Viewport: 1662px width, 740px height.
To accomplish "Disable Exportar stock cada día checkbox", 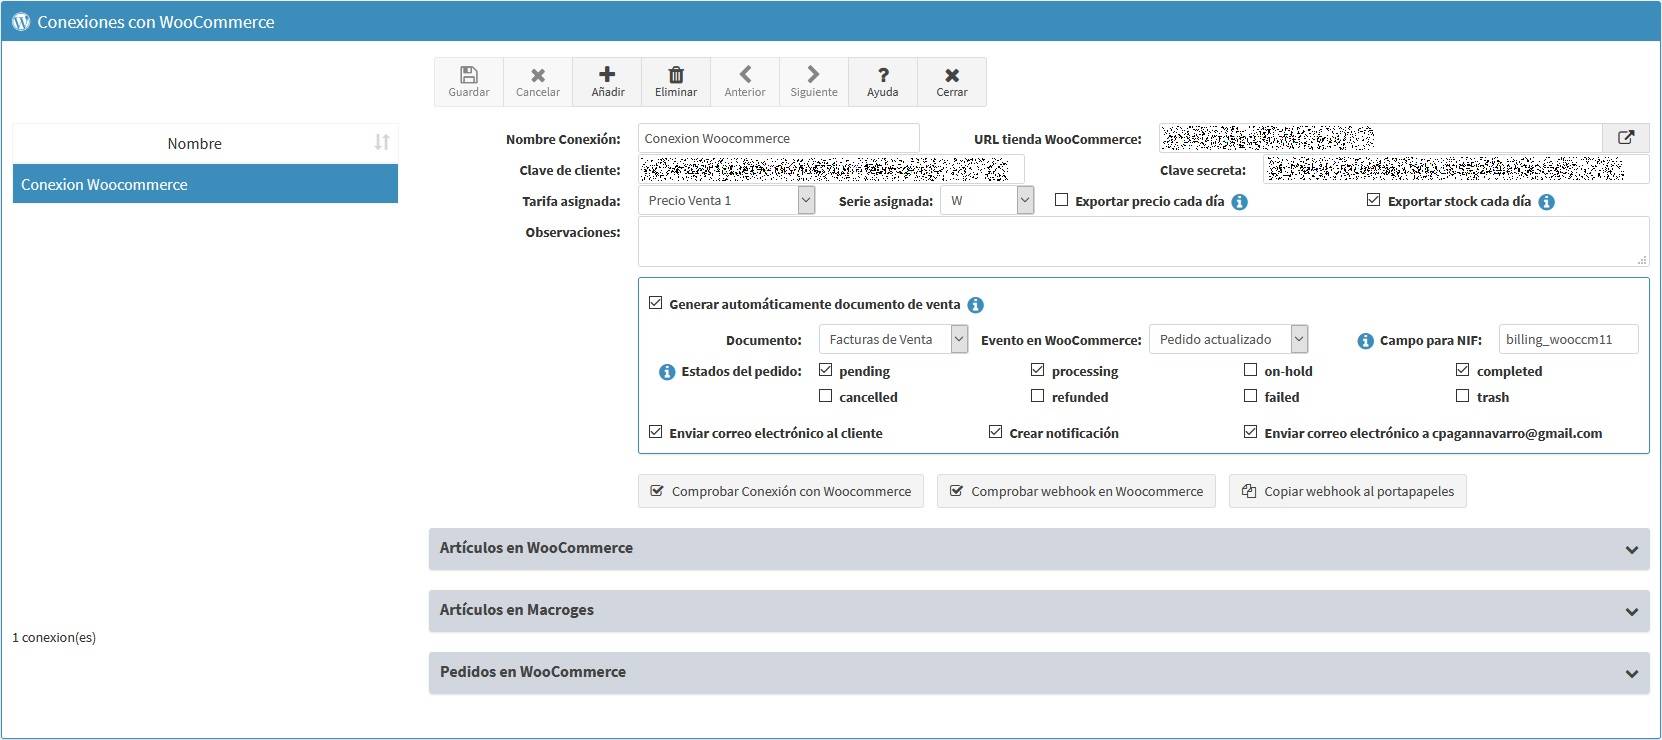I will tap(1374, 200).
